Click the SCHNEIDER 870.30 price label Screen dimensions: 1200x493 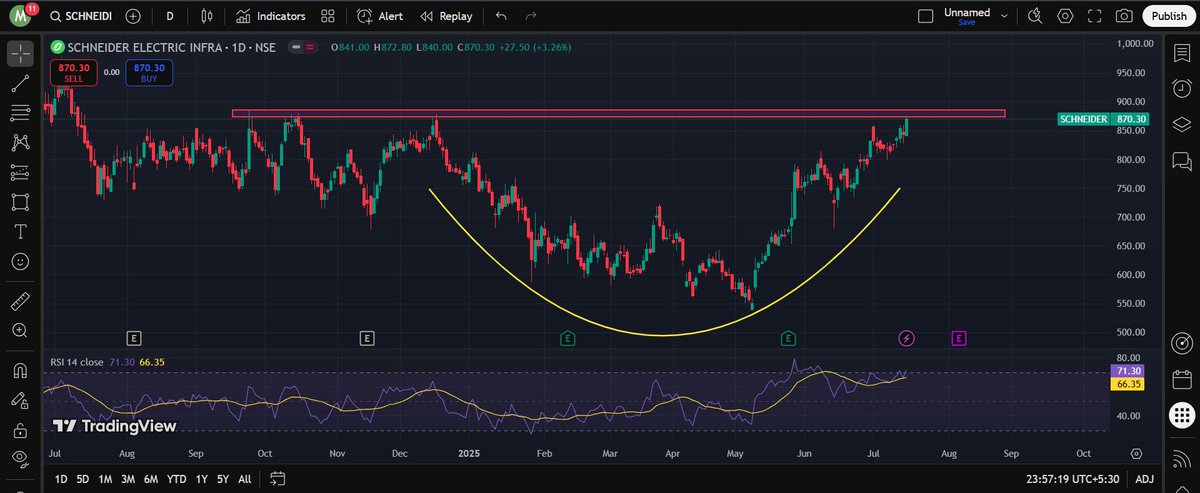(x=1103, y=119)
